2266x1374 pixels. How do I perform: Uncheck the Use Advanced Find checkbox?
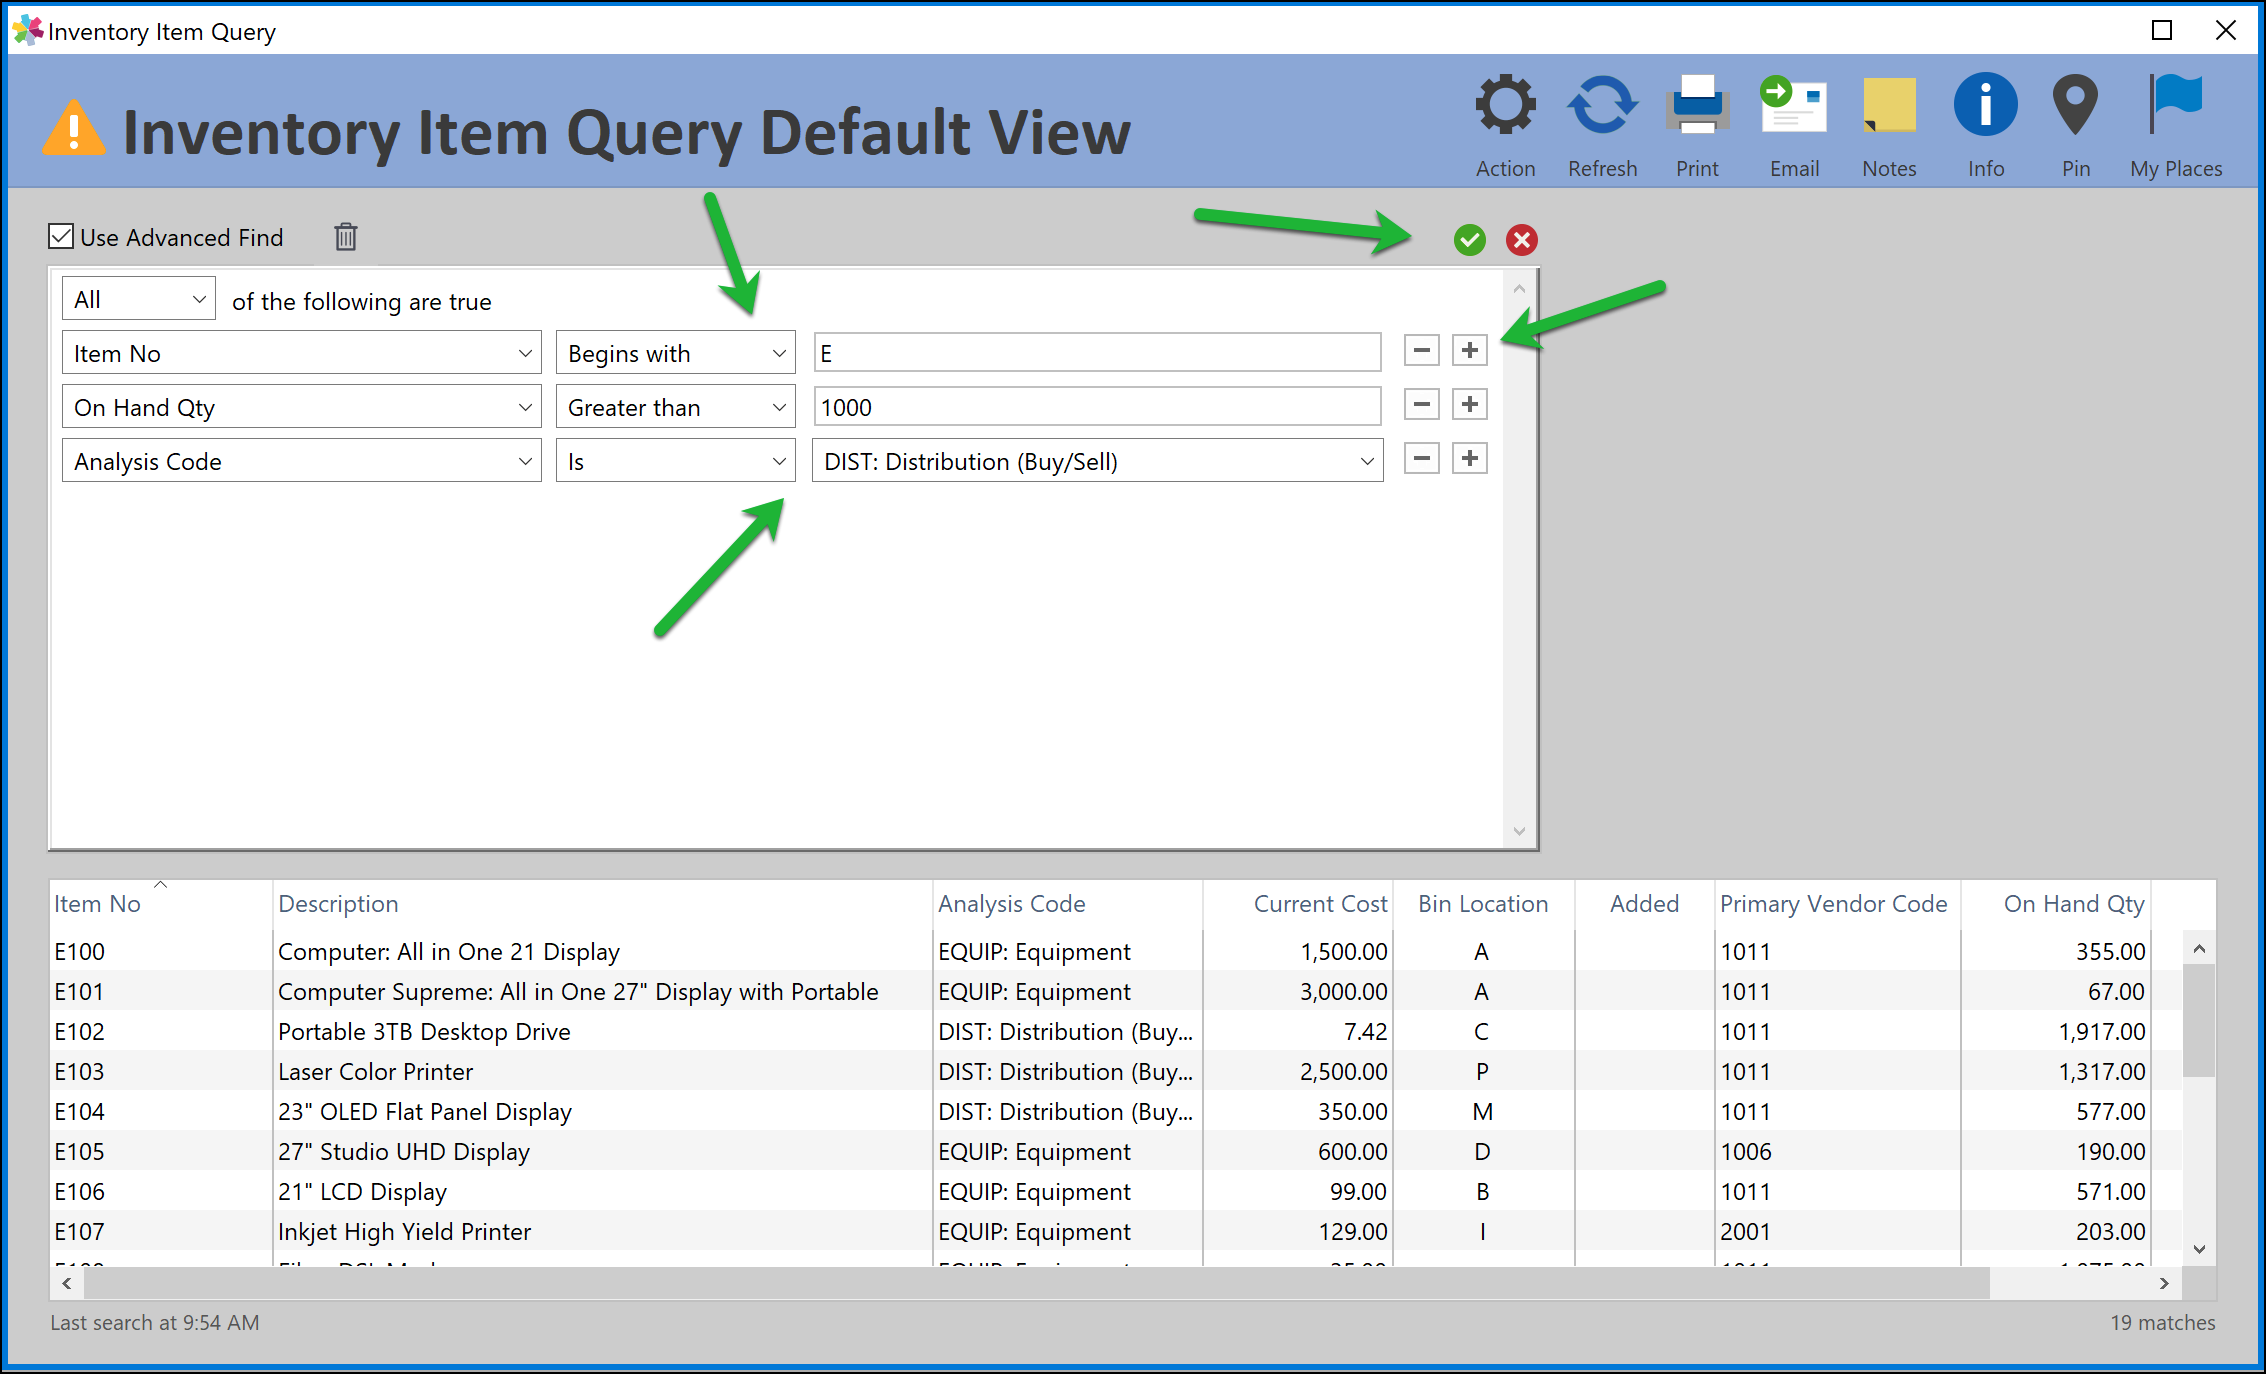pos(61,235)
